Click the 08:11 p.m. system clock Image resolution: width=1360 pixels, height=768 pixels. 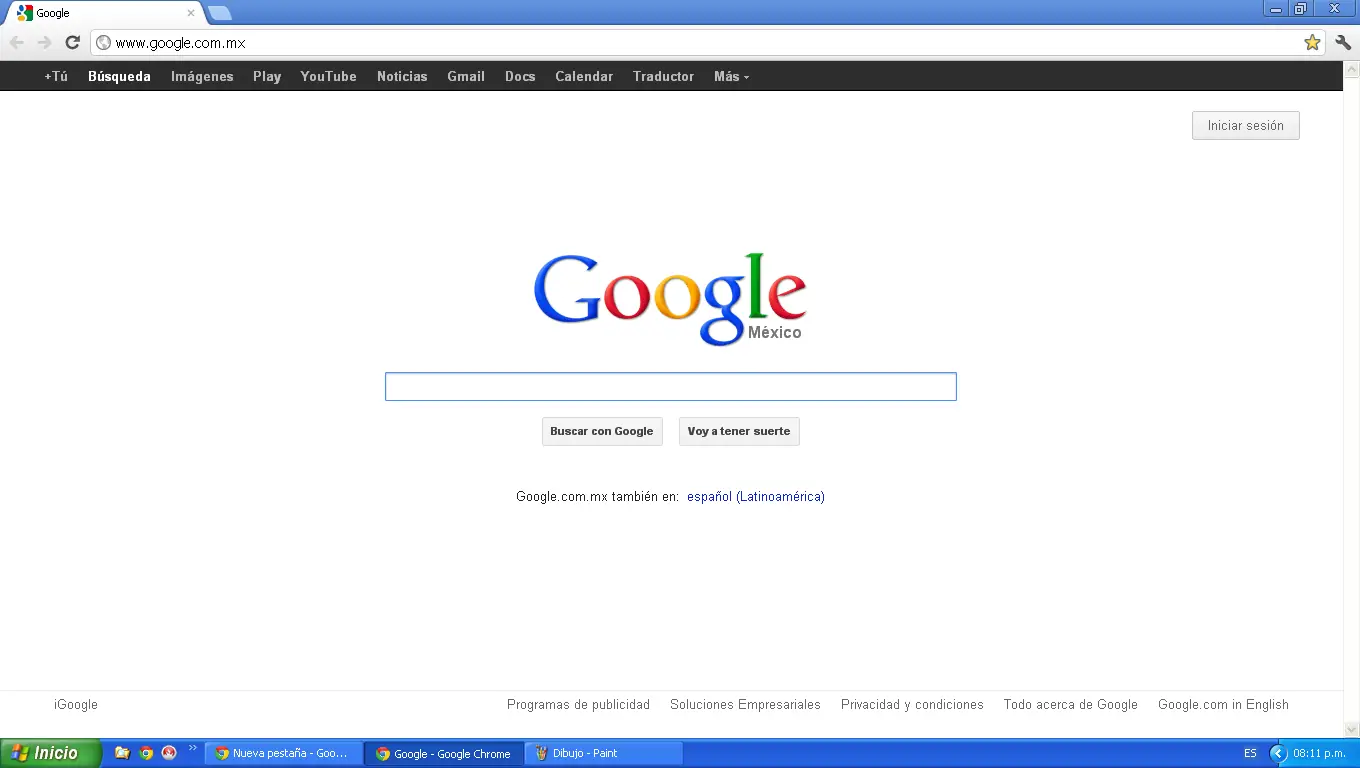(1320, 753)
